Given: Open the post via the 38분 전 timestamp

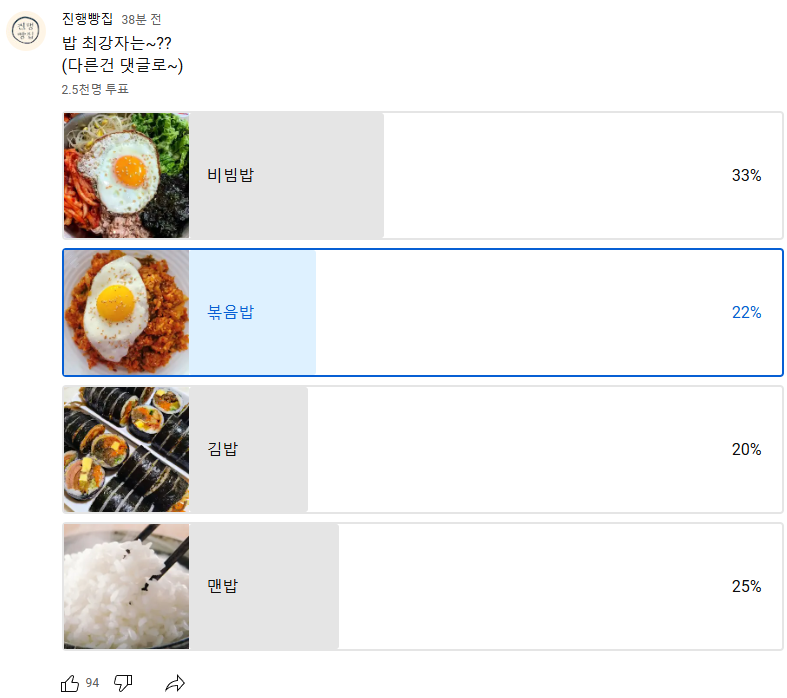Looking at the screenshot, I should (141, 20).
